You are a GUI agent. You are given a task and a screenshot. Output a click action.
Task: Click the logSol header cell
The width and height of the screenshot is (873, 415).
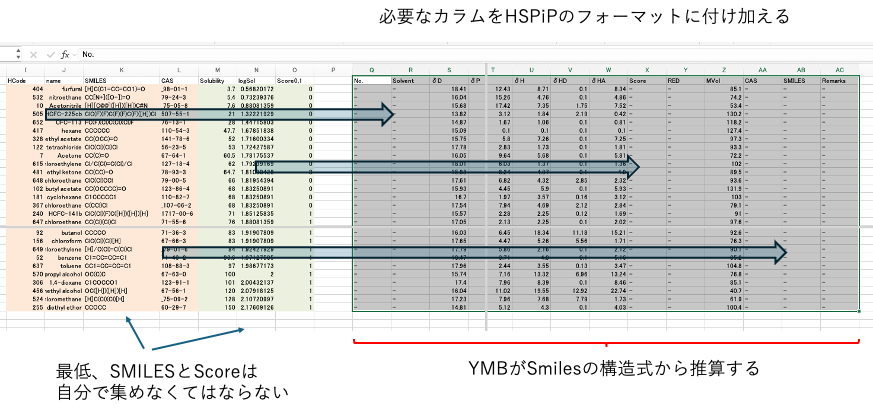coord(246,79)
